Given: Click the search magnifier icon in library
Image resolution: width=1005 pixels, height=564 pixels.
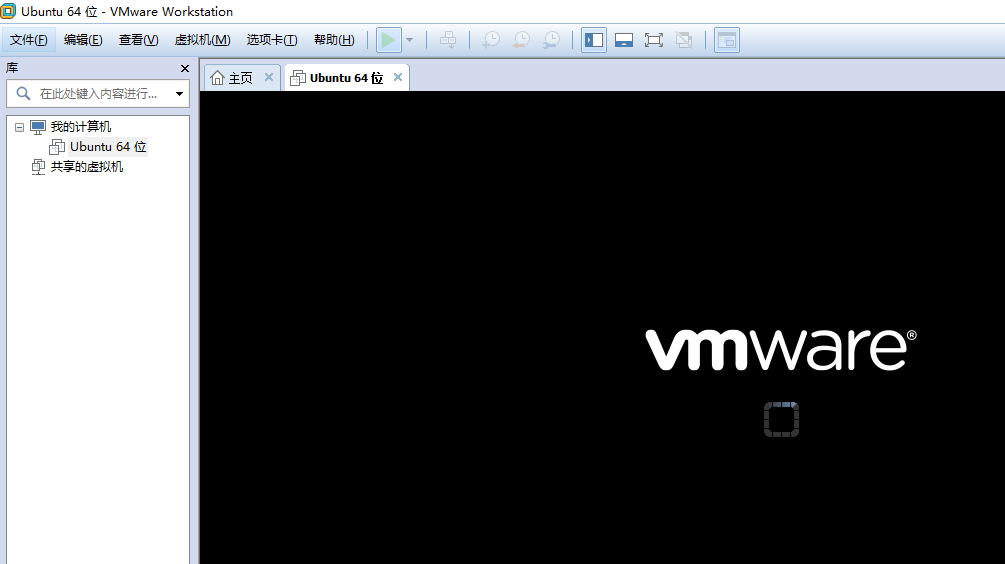Looking at the screenshot, I should (x=23, y=94).
